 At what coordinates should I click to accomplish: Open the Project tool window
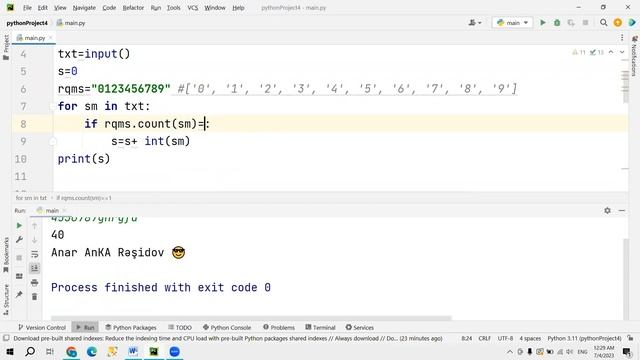point(6,47)
